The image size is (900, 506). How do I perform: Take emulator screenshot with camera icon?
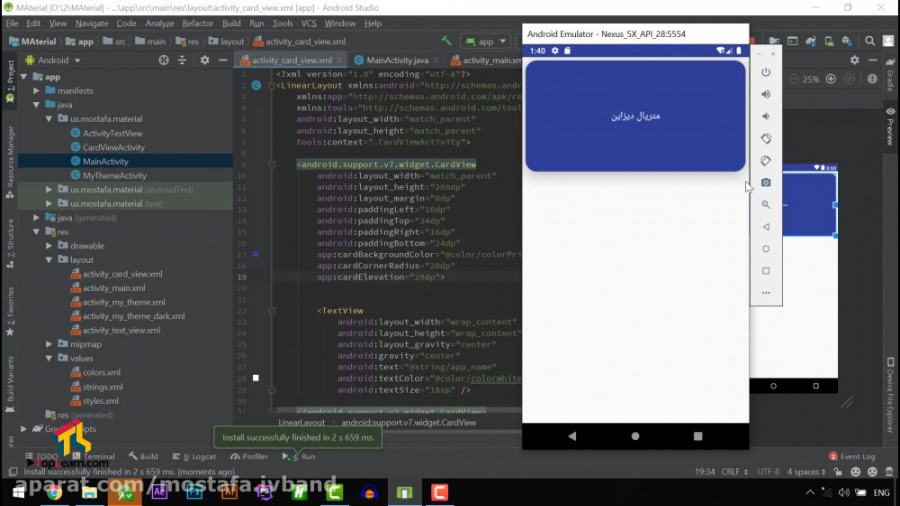(766, 182)
